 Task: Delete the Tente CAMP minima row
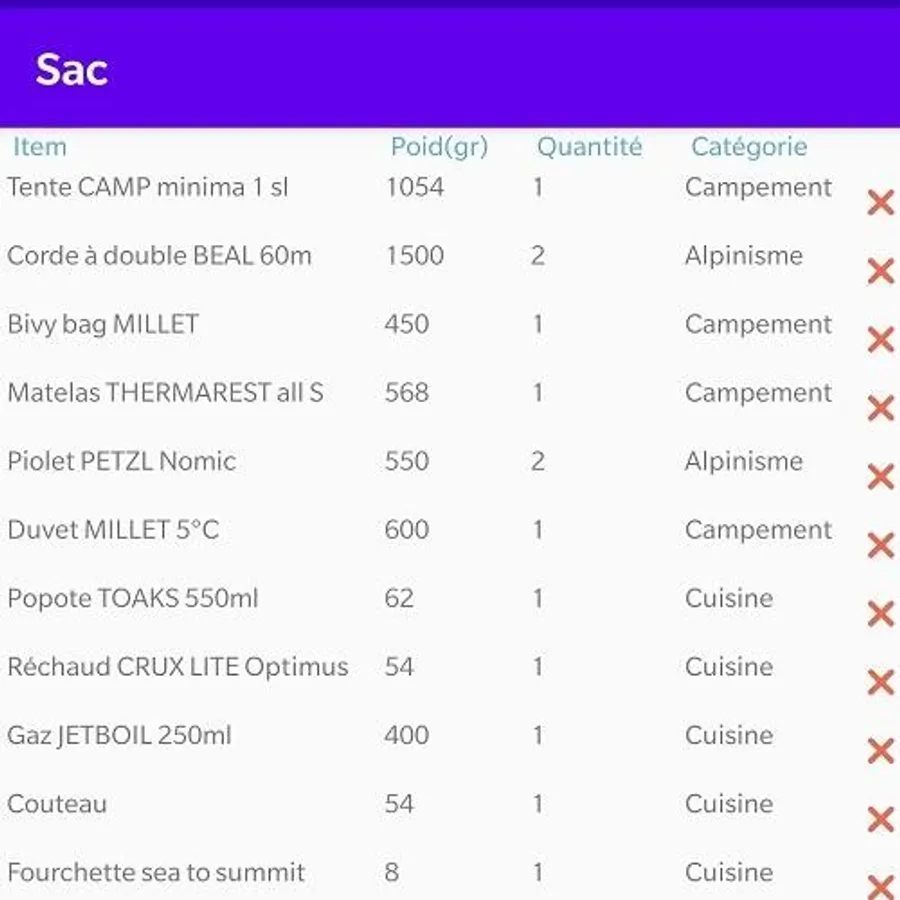click(x=880, y=203)
